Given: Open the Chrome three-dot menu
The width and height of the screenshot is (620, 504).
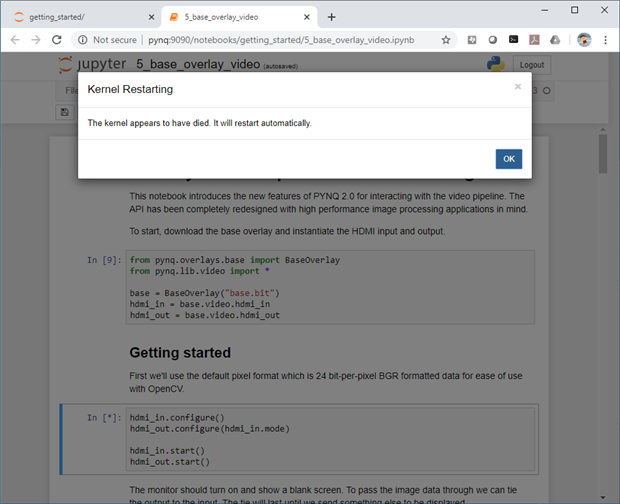Looking at the screenshot, I should coord(605,40).
